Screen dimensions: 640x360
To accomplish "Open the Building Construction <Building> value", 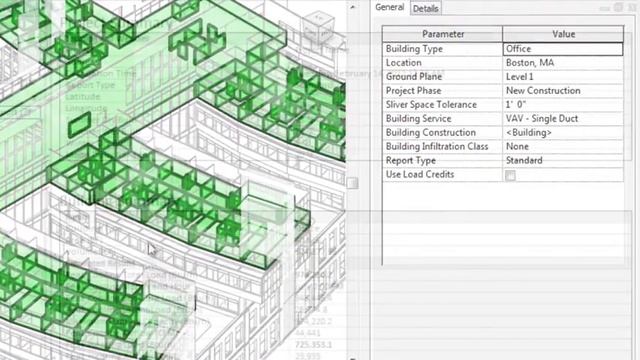I will point(563,132).
